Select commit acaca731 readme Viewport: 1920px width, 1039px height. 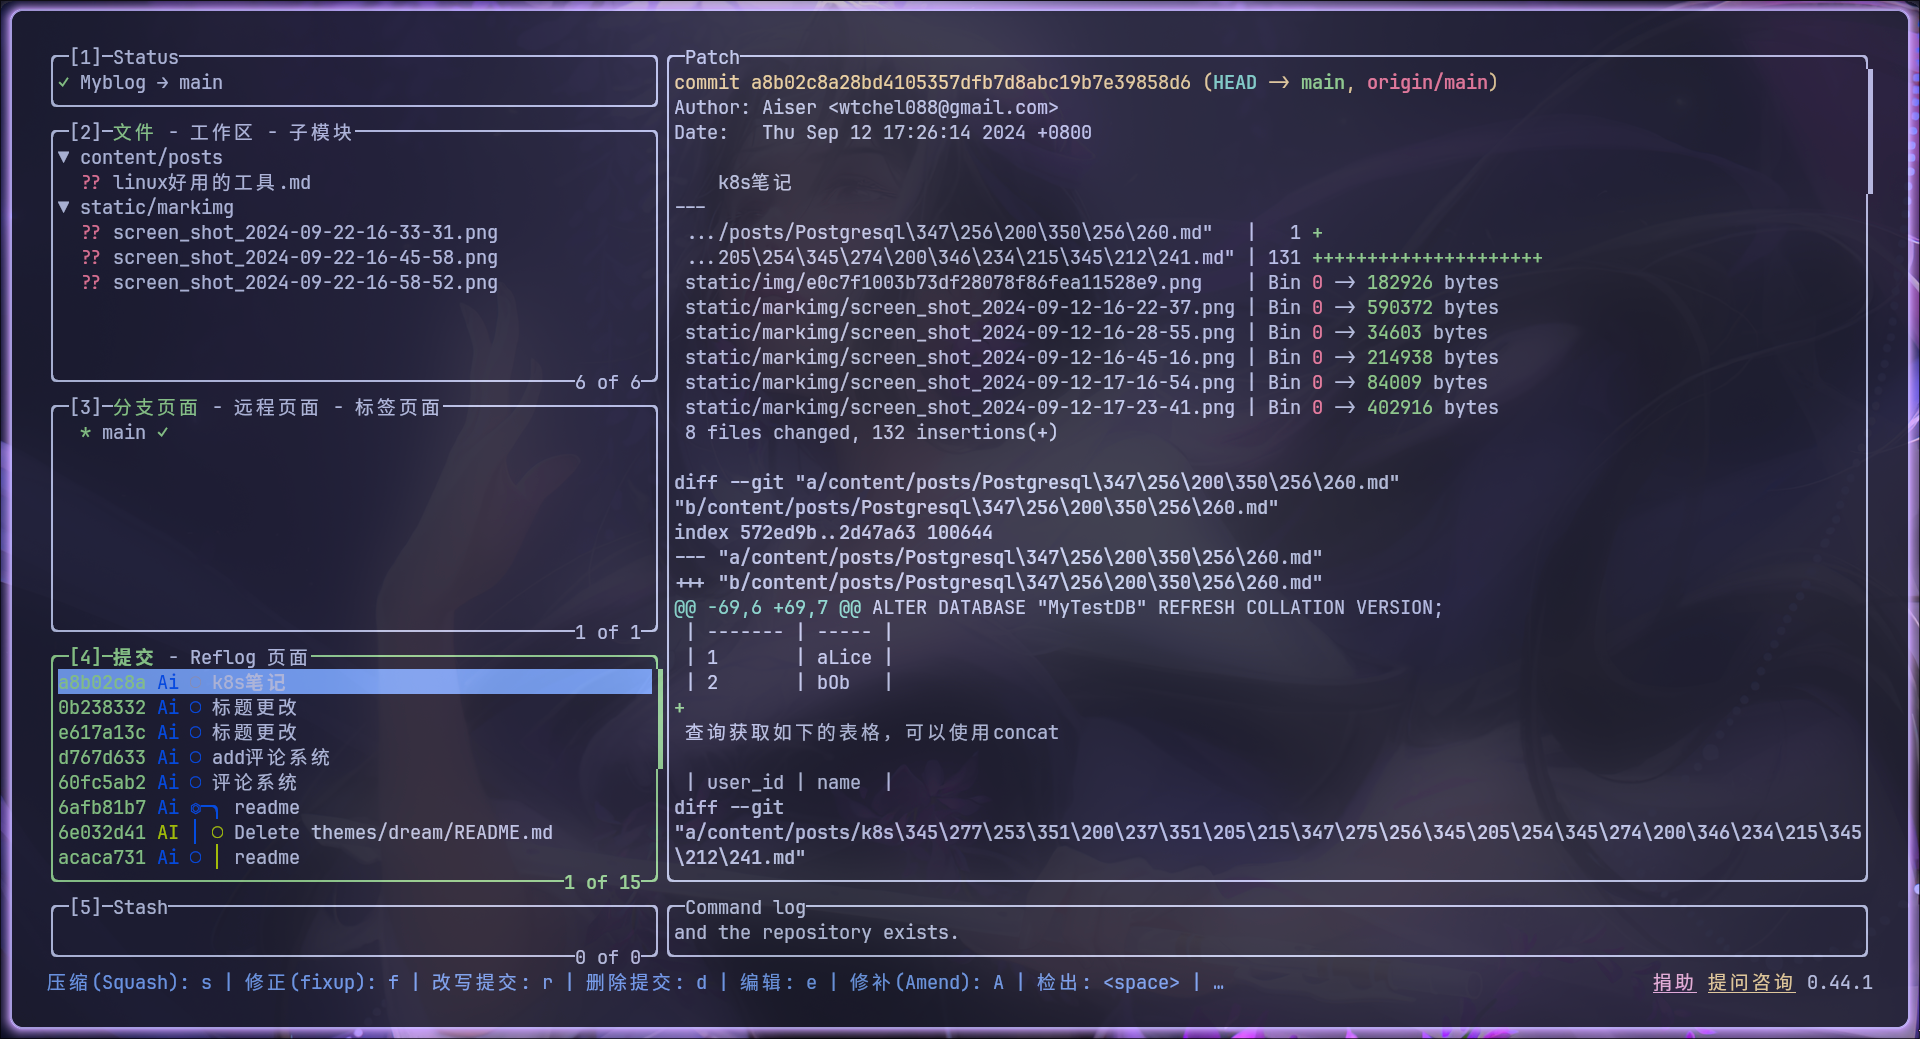click(354, 857)
